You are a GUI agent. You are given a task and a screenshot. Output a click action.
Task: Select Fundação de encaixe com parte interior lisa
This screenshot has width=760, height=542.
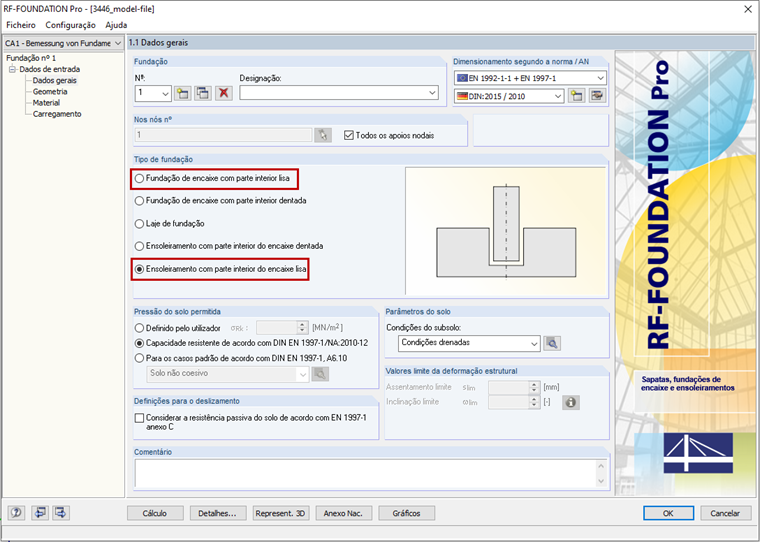click(x=139, y=178)
